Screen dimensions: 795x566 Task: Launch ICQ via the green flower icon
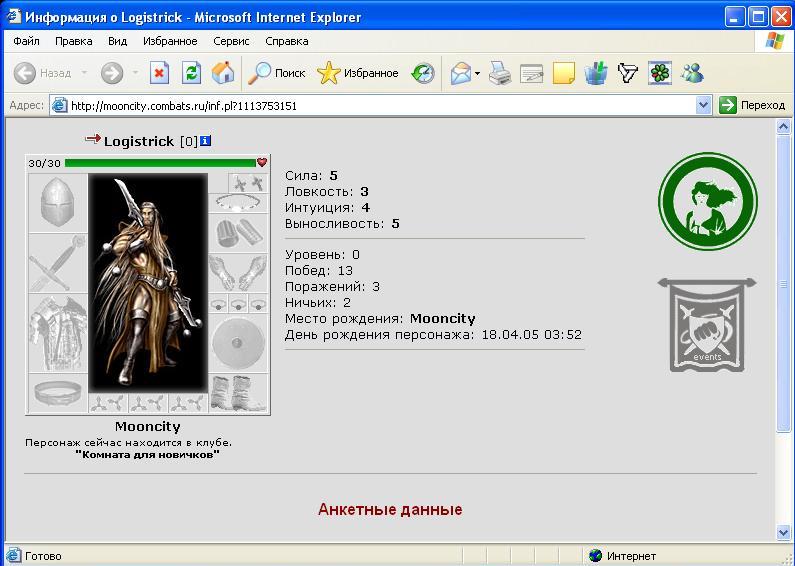coord(660,74)
